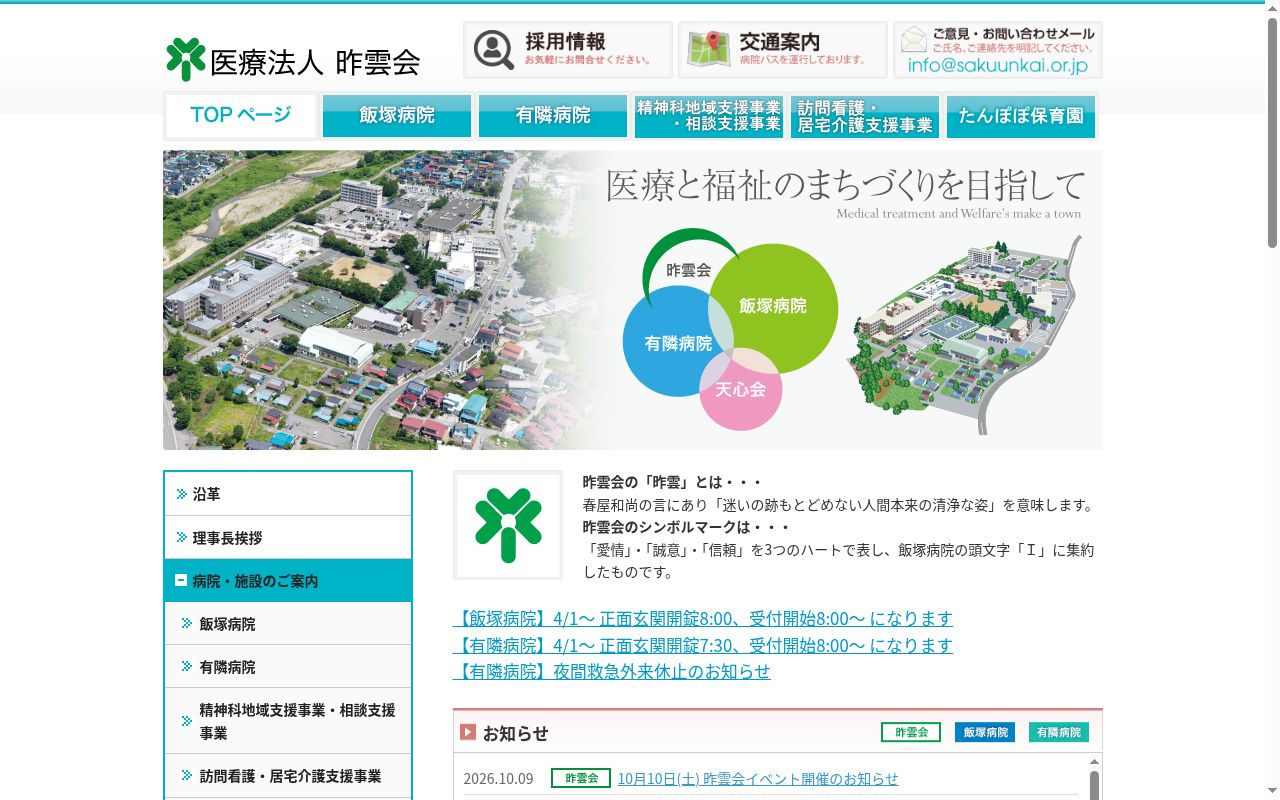Screen dimensions: 1280x800
Task: Click the 交通案内 map pin icon
Action: click(709, 50)
